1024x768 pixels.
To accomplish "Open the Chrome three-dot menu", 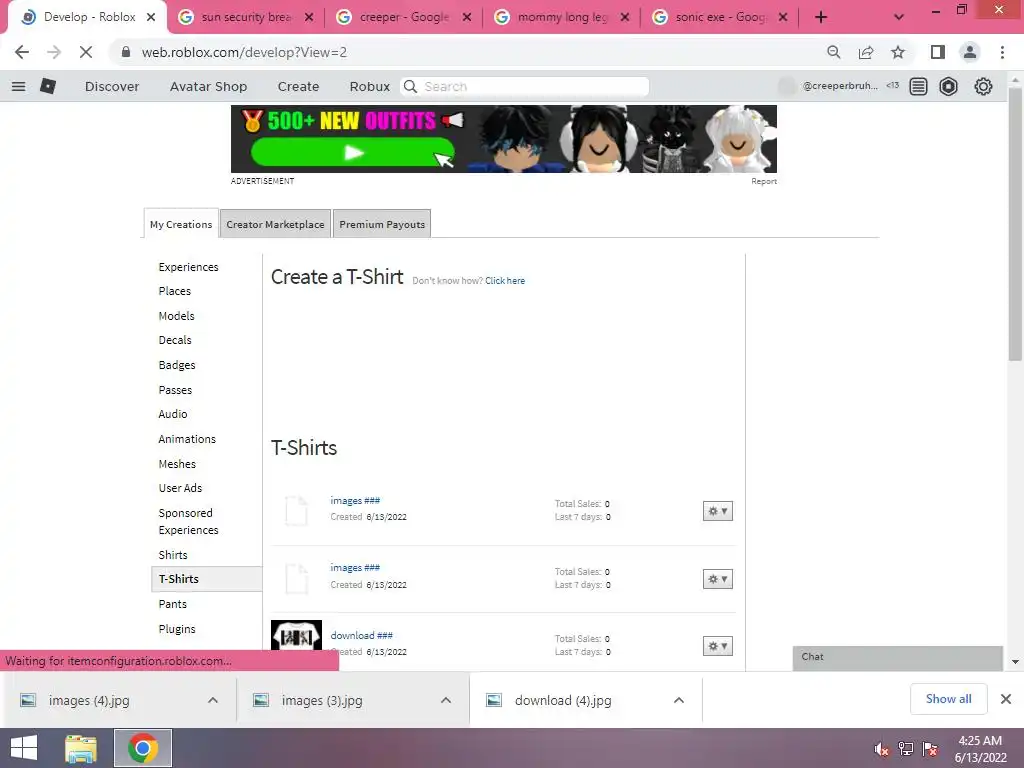I will (1002, 52).
